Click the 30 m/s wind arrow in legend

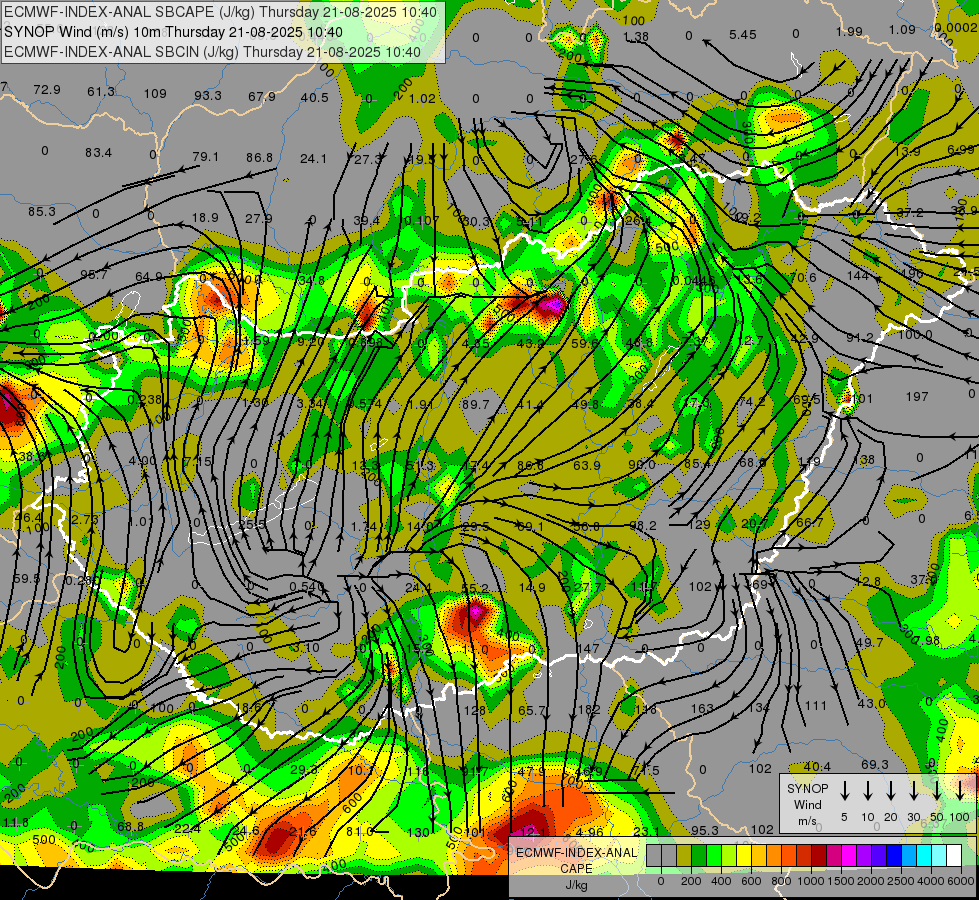coord(913,790)
